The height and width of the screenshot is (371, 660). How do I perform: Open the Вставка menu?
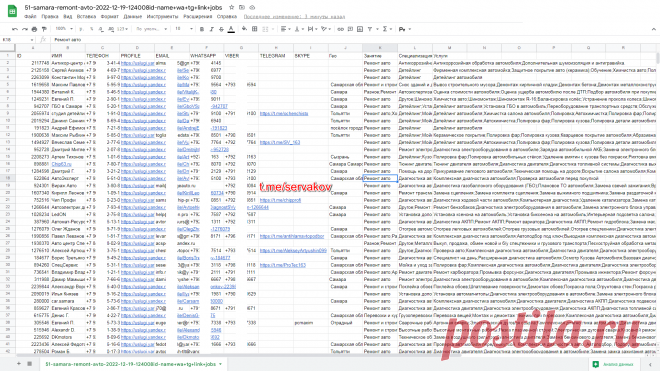click(x=86, y=17)
